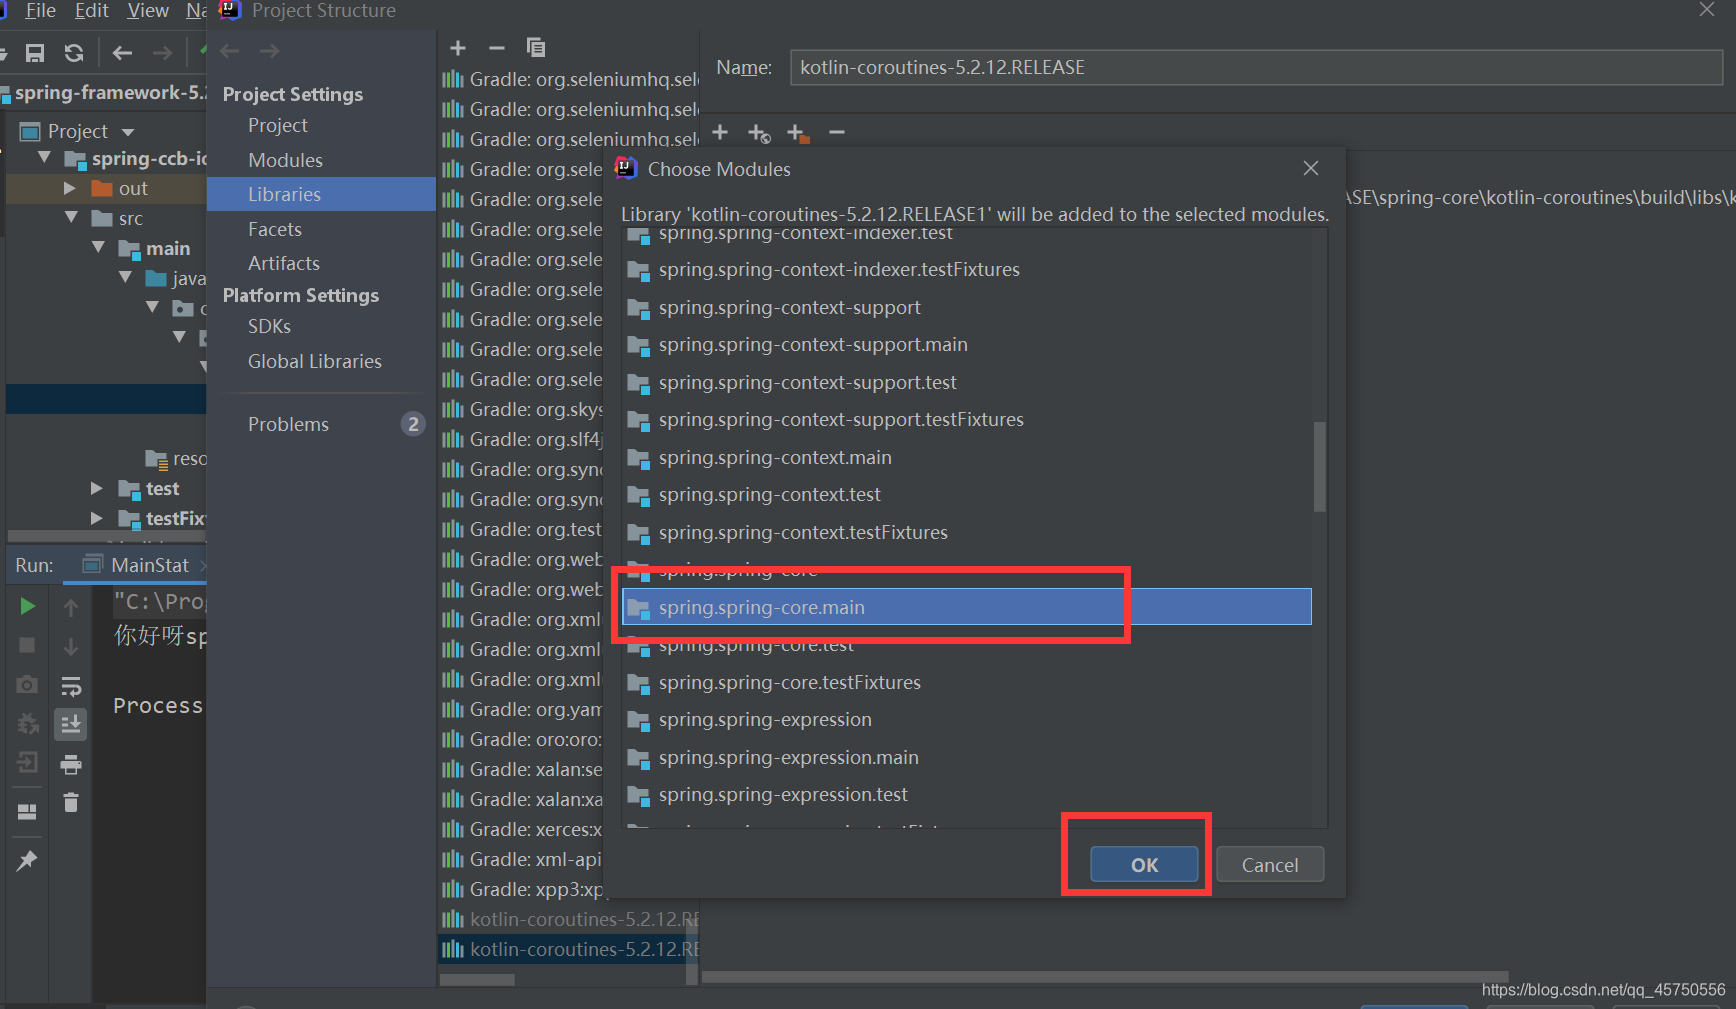1736x1009 pixels.
Task: Click the Dump Threads camera icon
Action: point(28,685)
